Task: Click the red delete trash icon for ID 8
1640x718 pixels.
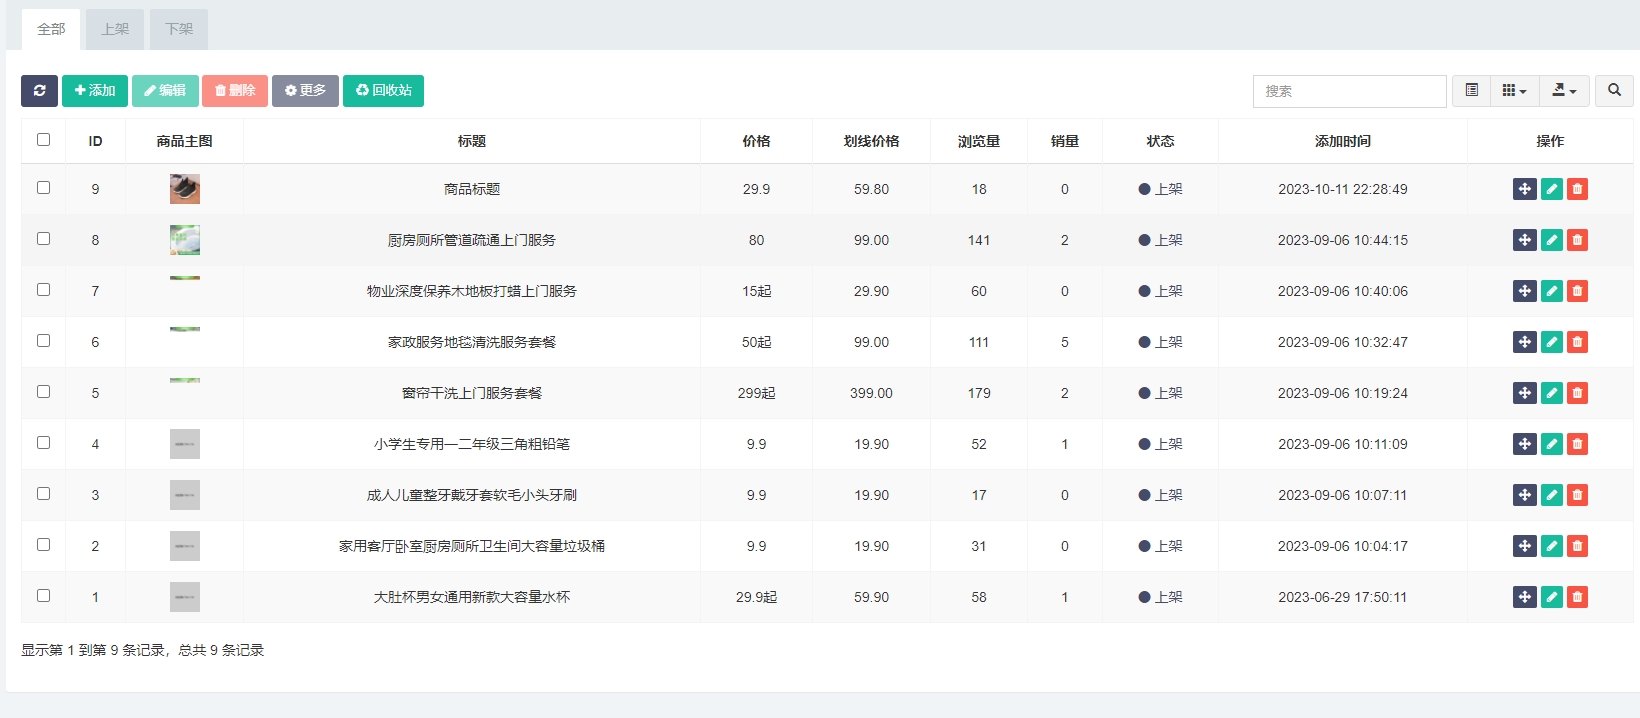Action: [x=1577, y=240]
